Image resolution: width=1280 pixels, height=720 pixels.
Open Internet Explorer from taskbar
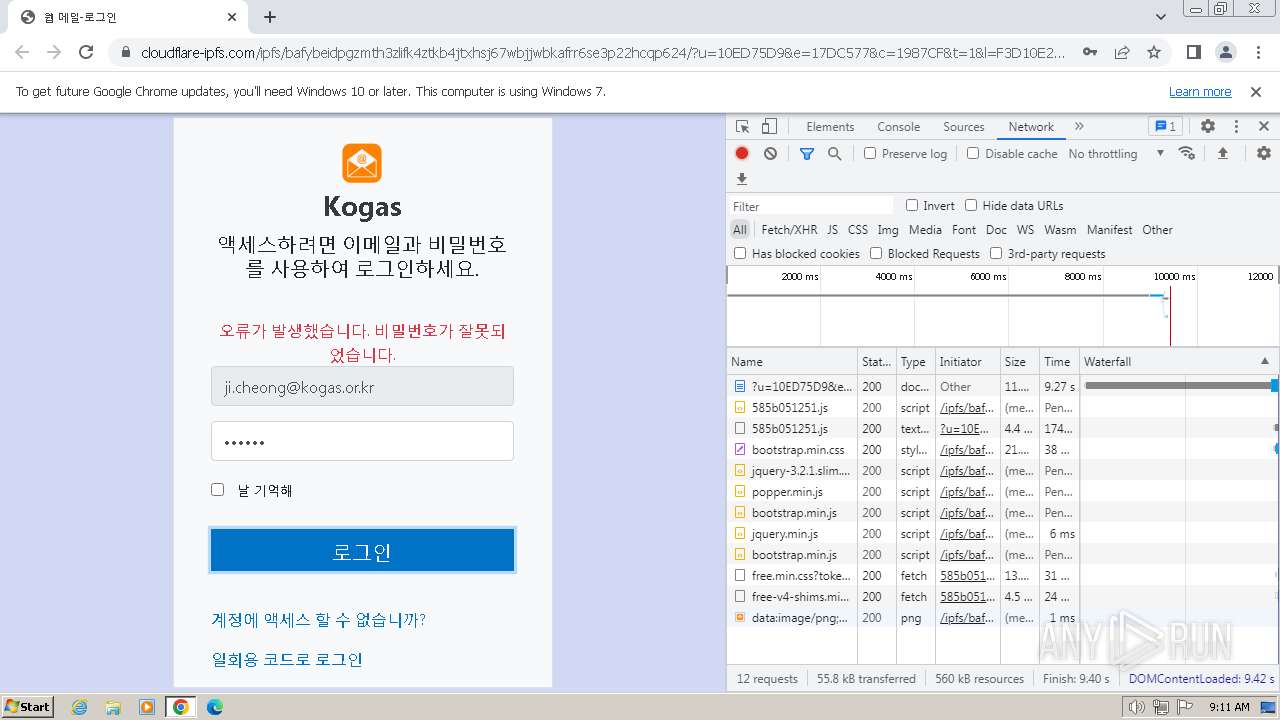(x=79, y=707)
